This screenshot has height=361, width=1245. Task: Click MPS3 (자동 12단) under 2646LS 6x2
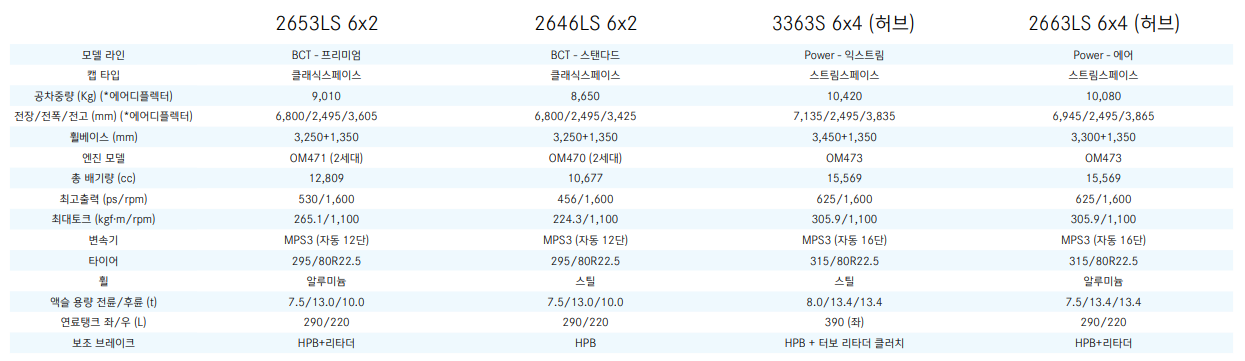click(x=586, y=241)
